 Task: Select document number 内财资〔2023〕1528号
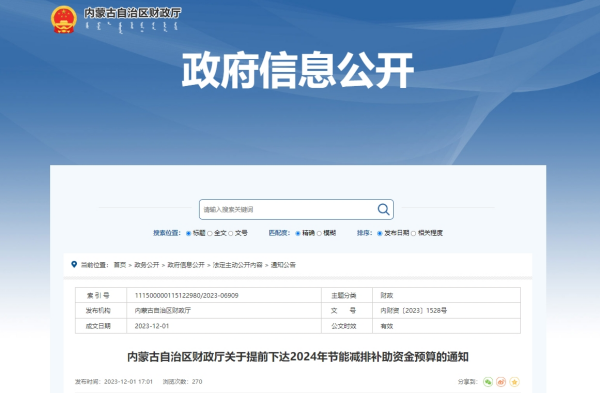414,310
